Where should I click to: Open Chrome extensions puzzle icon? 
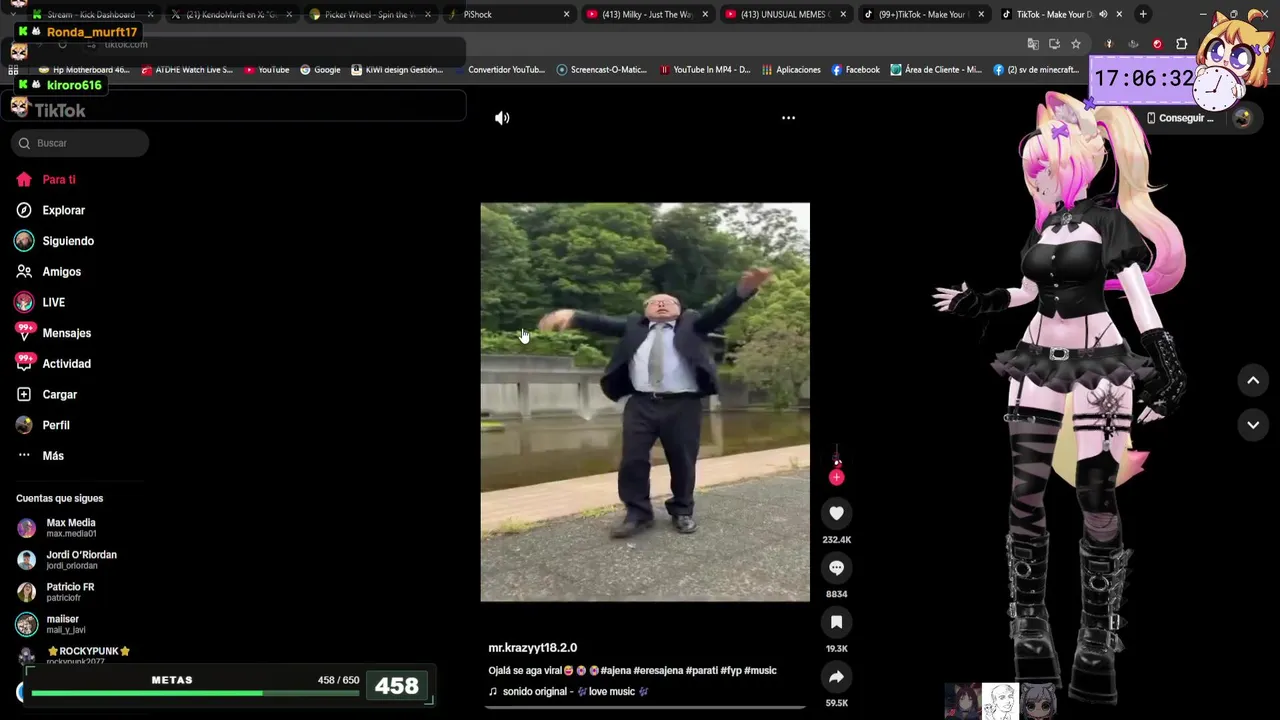(1182, 44)
